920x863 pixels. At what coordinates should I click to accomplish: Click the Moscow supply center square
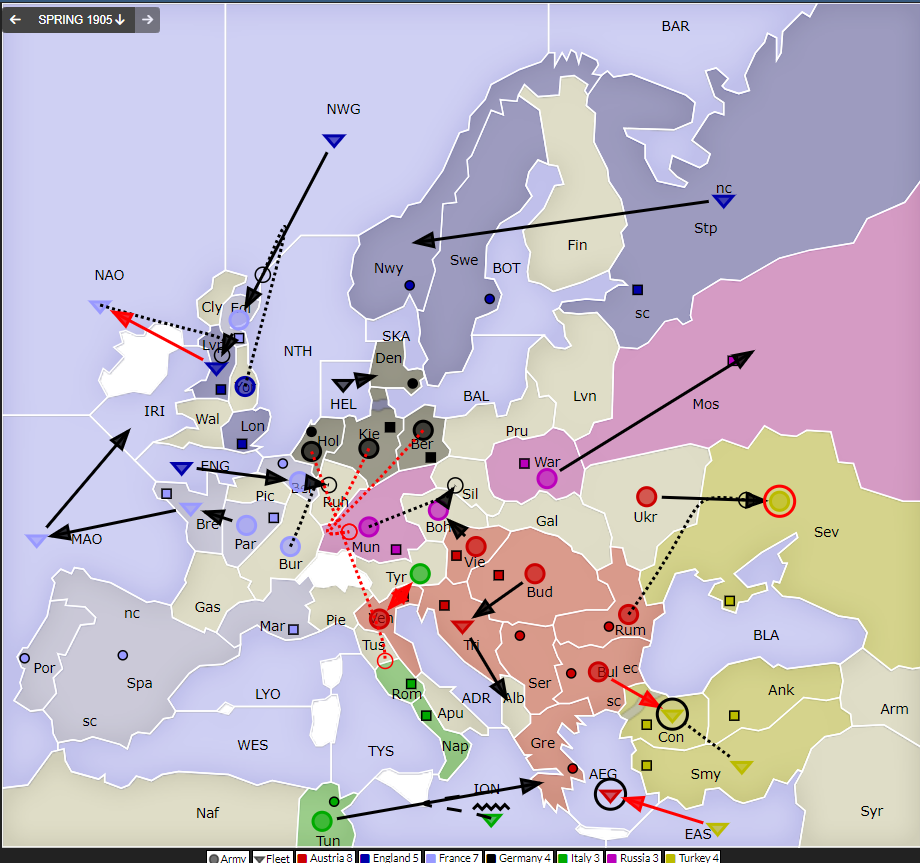click(x=733, y=360)
